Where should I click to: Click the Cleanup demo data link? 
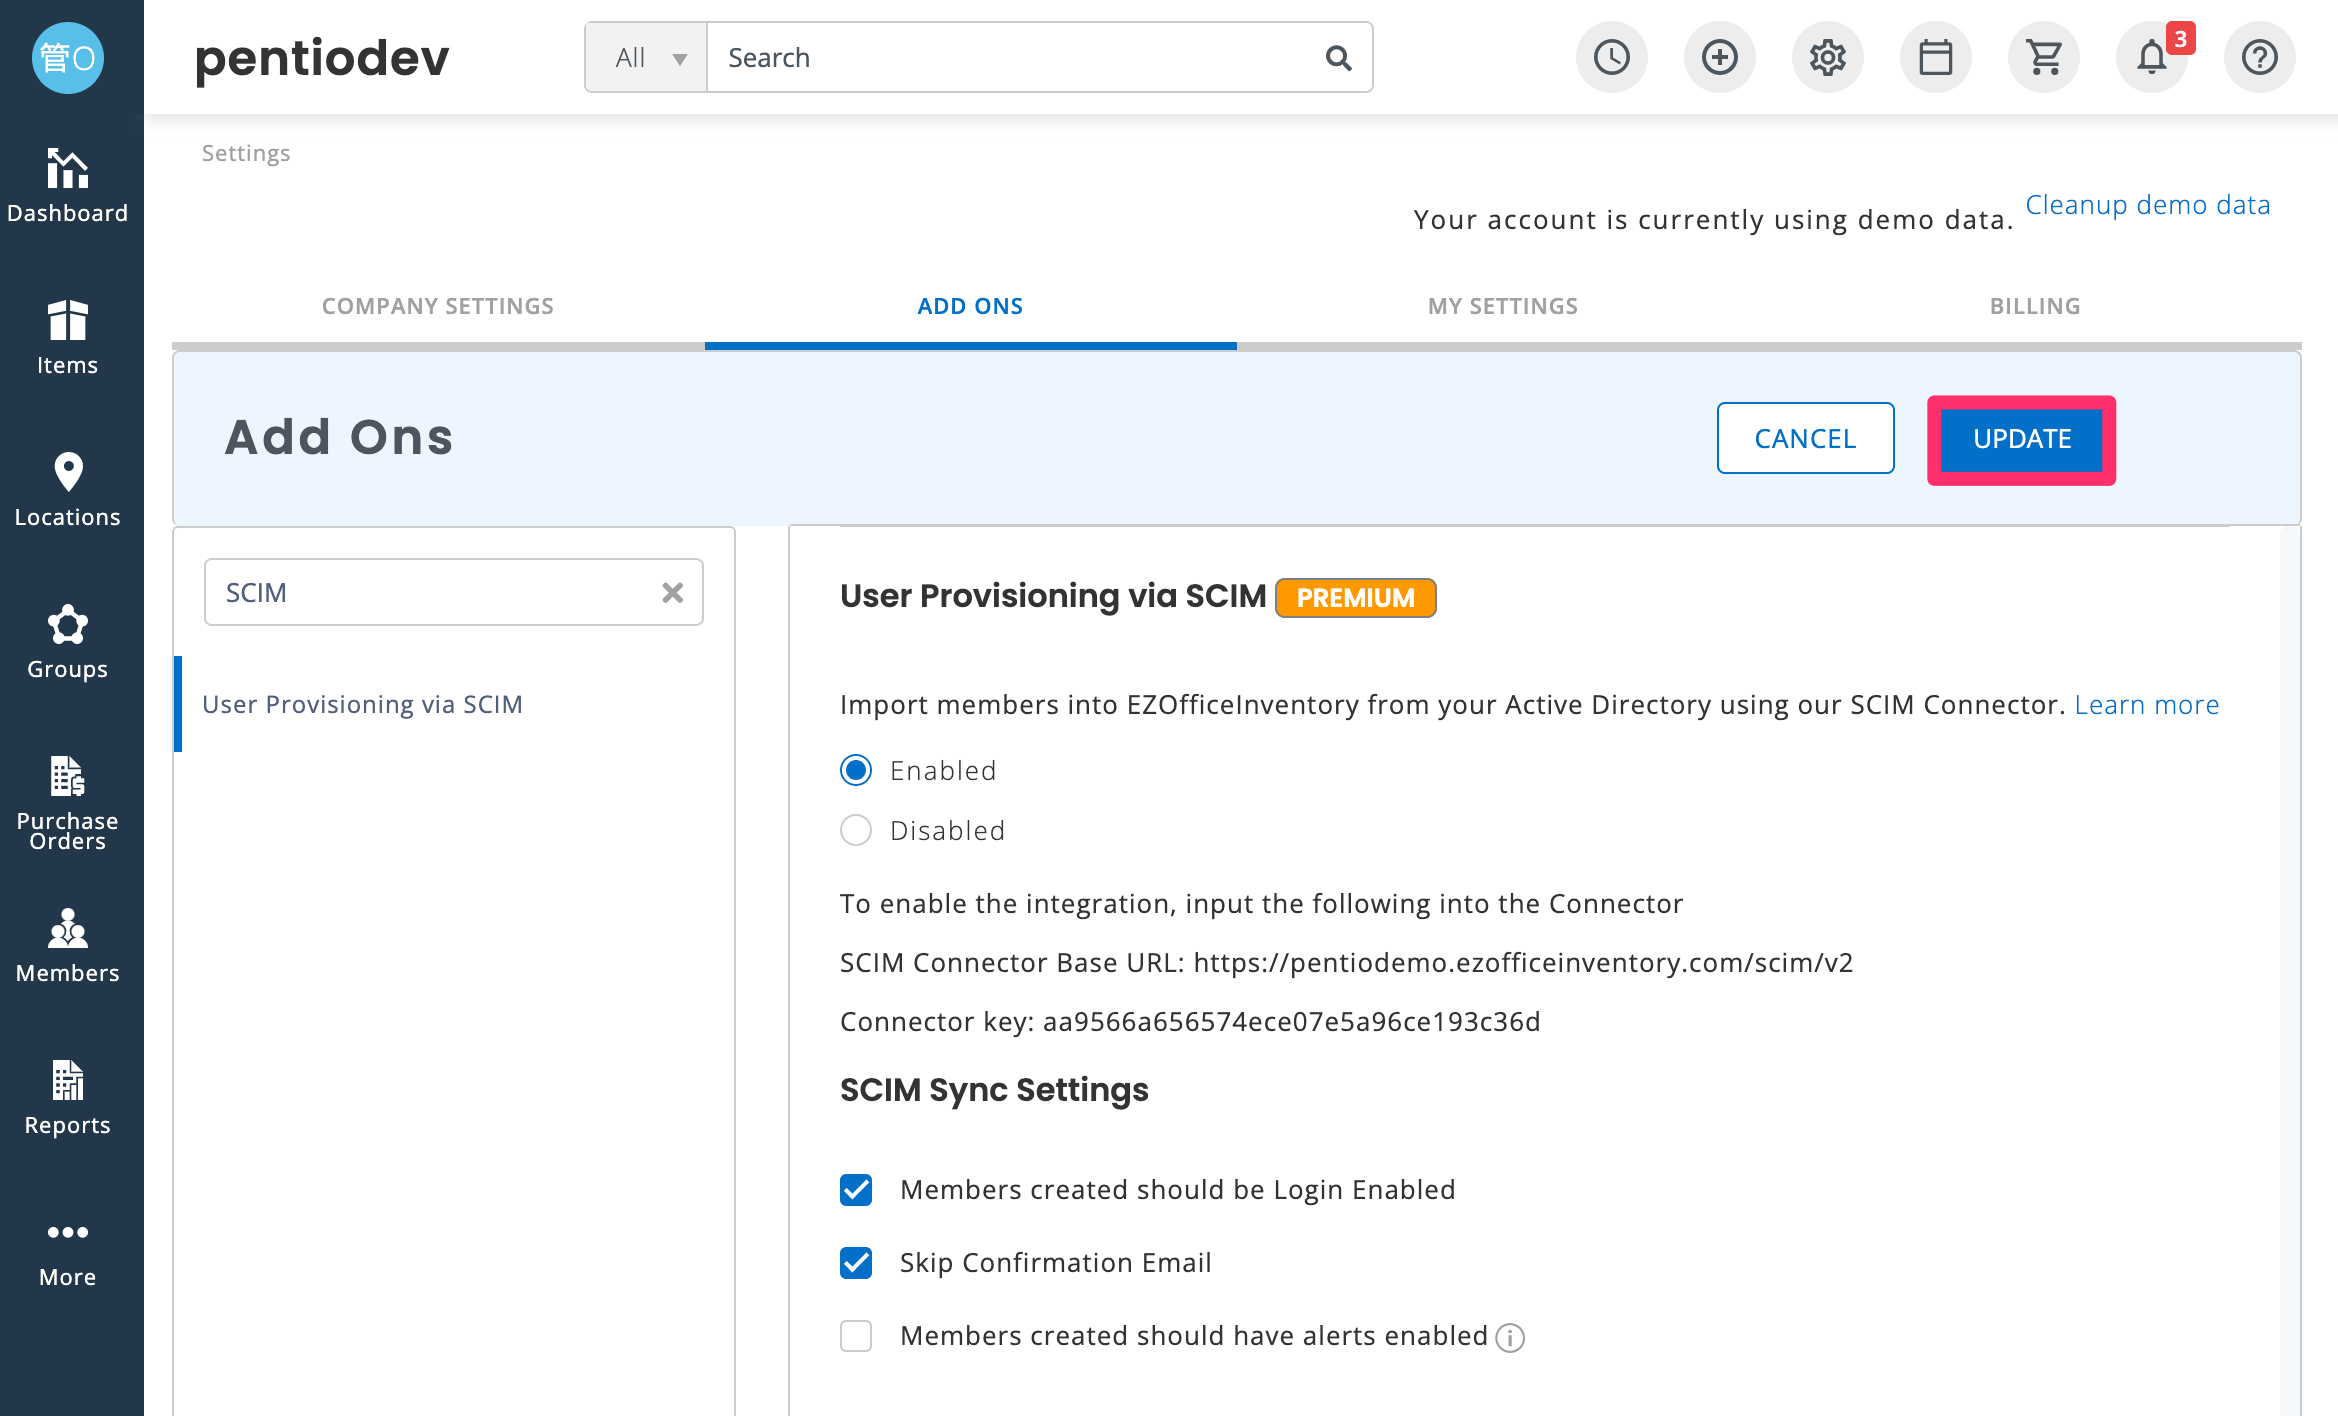coord(2148,205)
